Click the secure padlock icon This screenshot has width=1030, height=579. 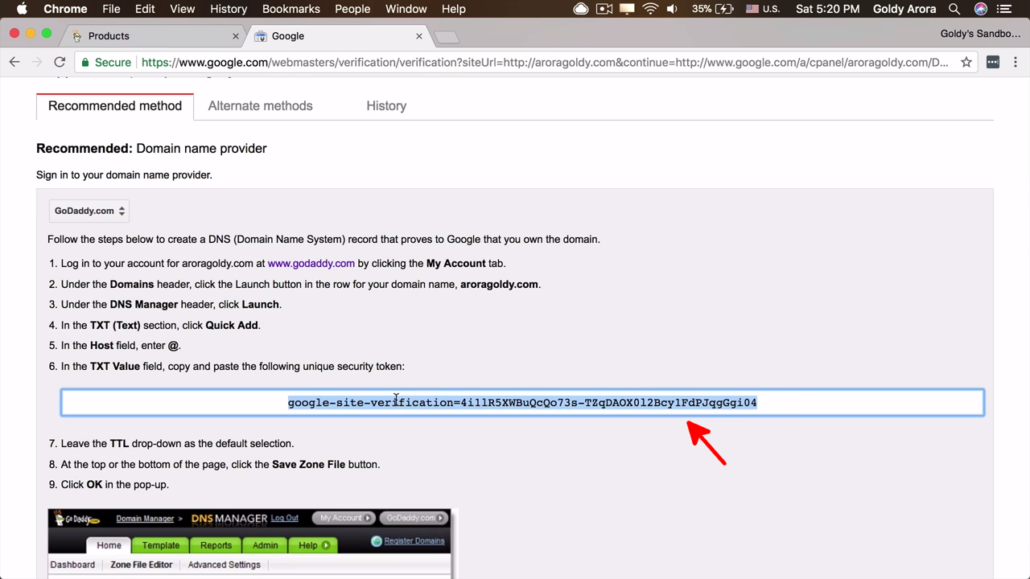coord(85,62)
